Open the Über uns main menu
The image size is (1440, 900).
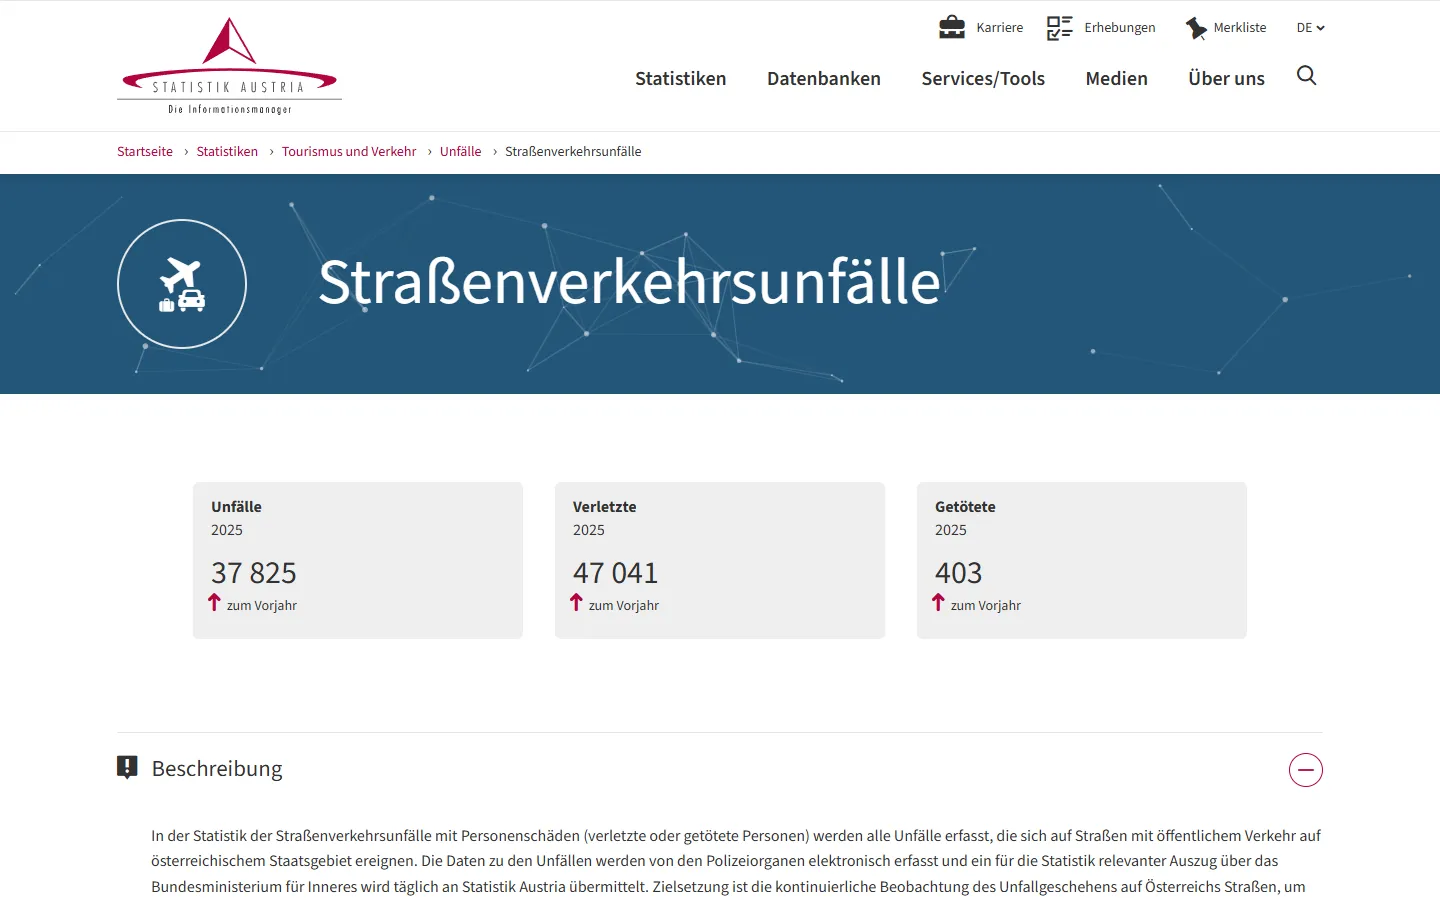tap(1226, 78)
